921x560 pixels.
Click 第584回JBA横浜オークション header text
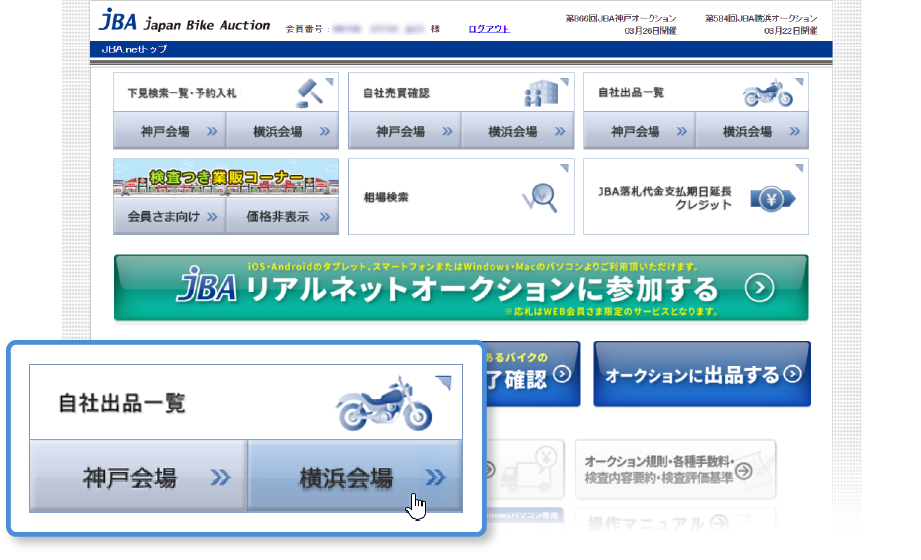click(x=761, y=19)
